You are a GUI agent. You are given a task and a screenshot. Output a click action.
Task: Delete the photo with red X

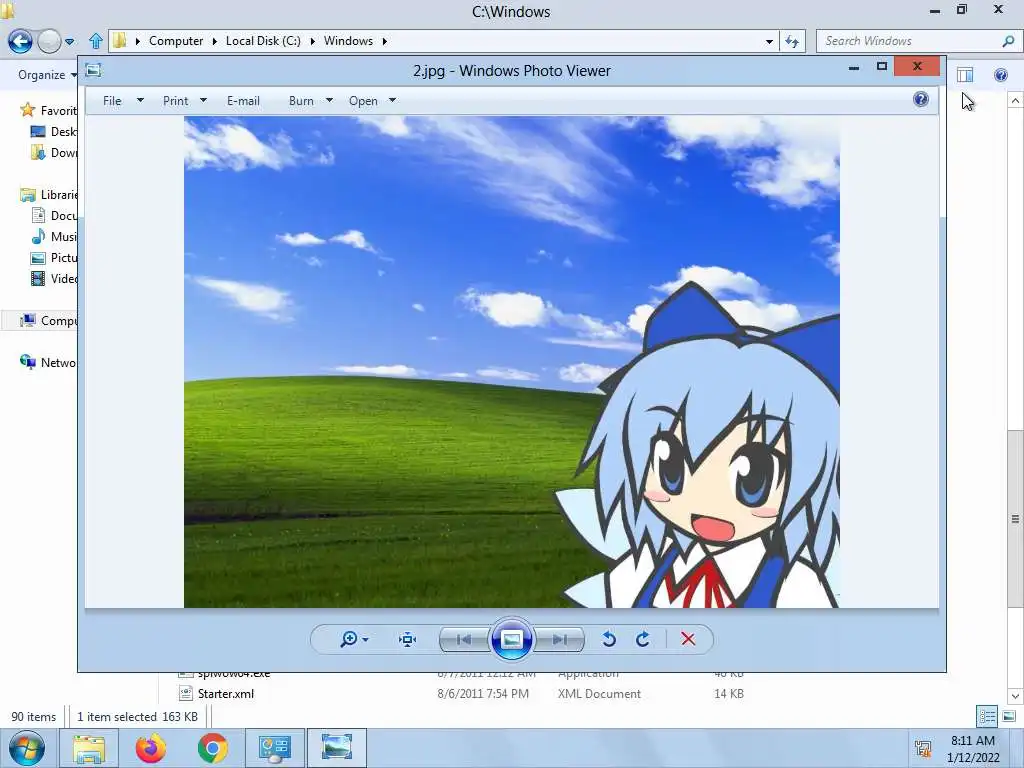pyautogui.click(x=688, y=639)
